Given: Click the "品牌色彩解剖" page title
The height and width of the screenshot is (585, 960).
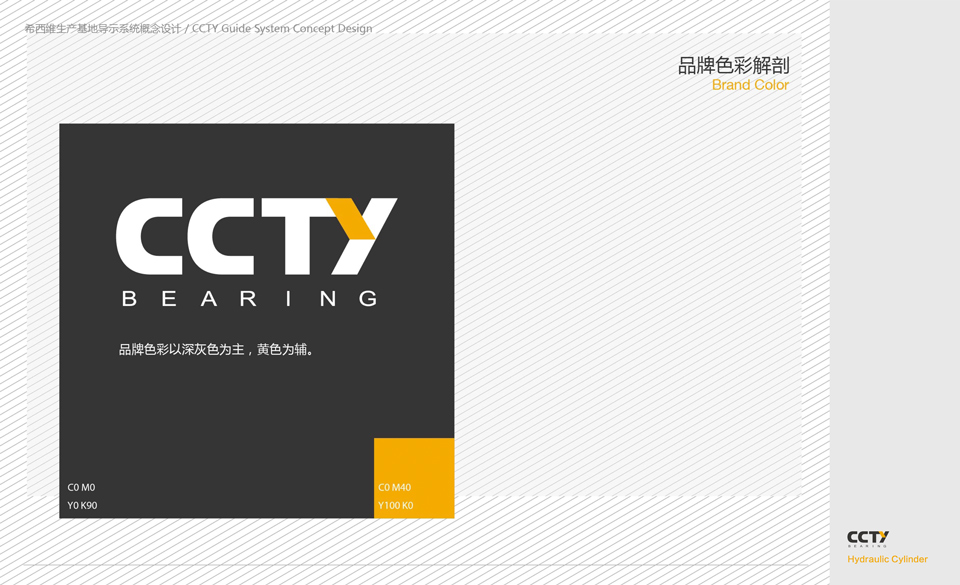Looking at the screenshot, I should tap(733, 66).
